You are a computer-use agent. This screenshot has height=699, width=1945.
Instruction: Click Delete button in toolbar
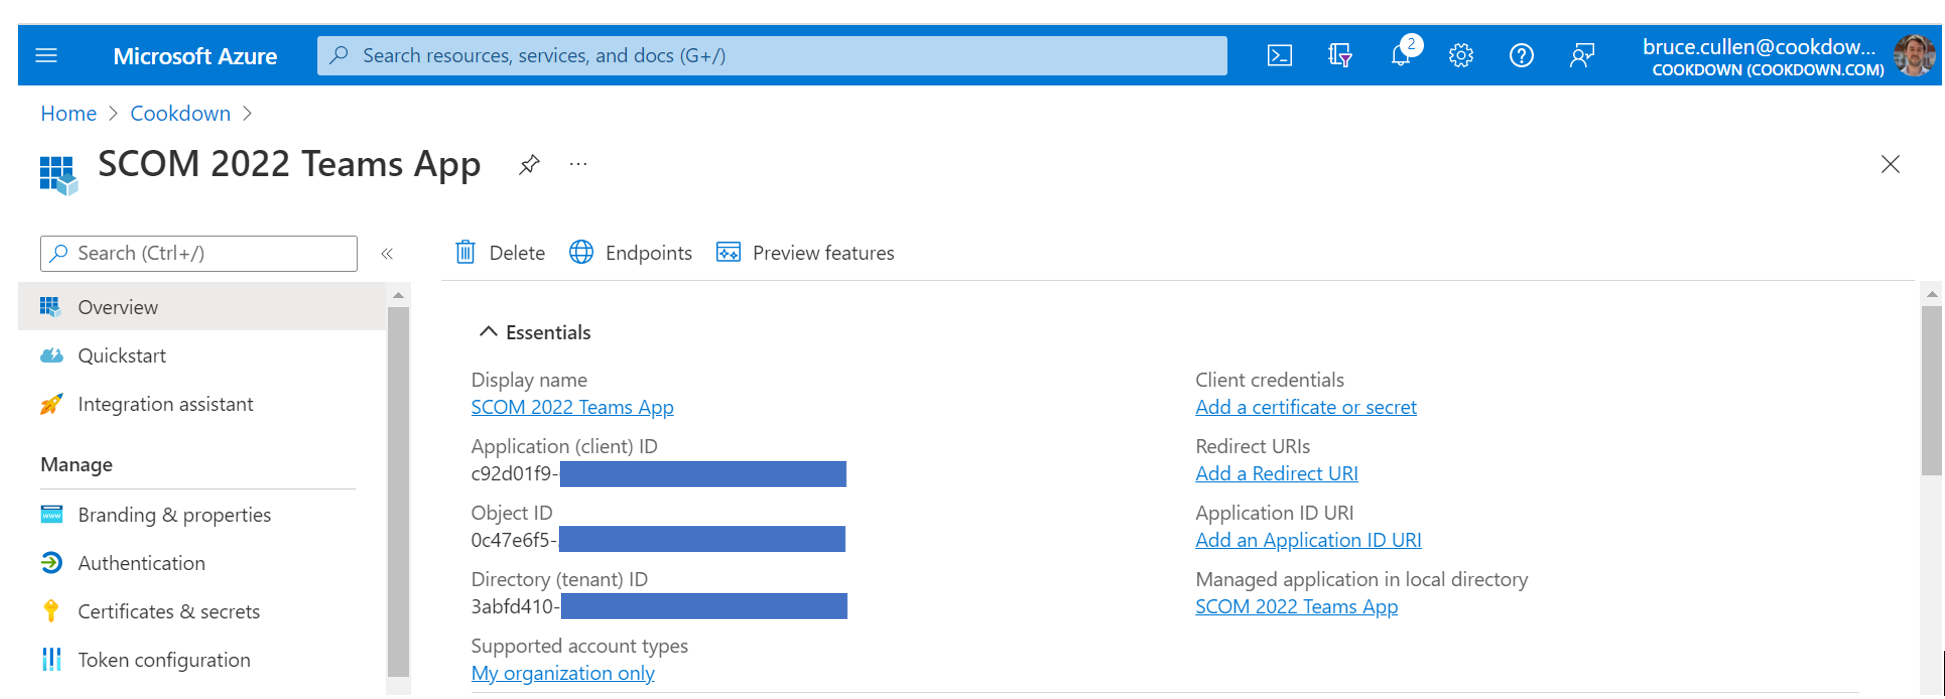[500, 253]
